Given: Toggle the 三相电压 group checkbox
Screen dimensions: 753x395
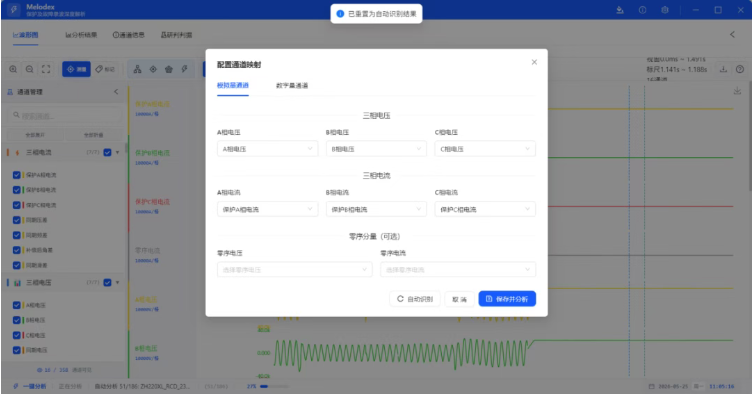Looking at the screenshot, I should tap(108, 283).
